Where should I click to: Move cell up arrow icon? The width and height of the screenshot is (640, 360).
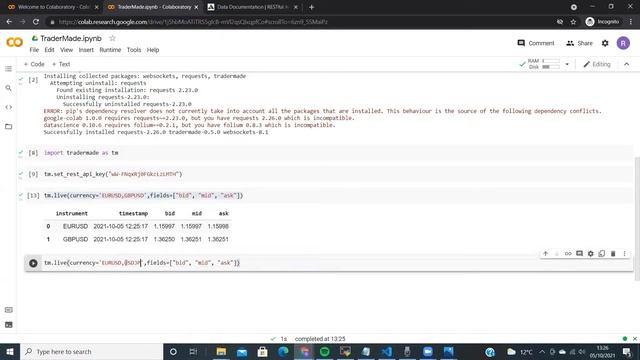545,253
